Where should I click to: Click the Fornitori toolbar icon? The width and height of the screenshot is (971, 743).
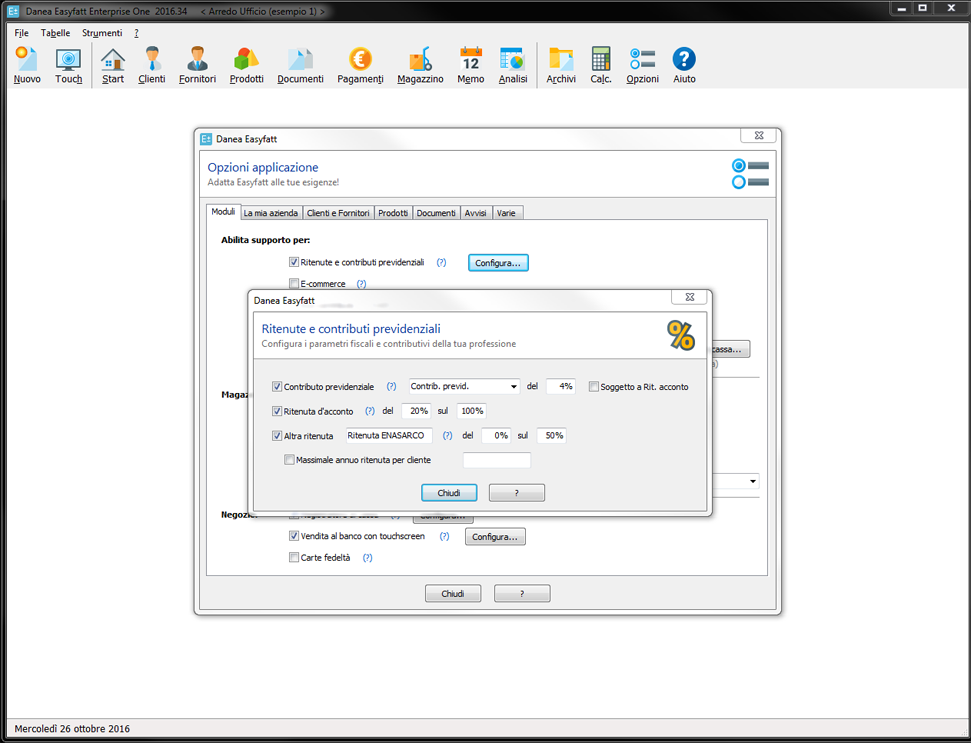coord(197,65)
